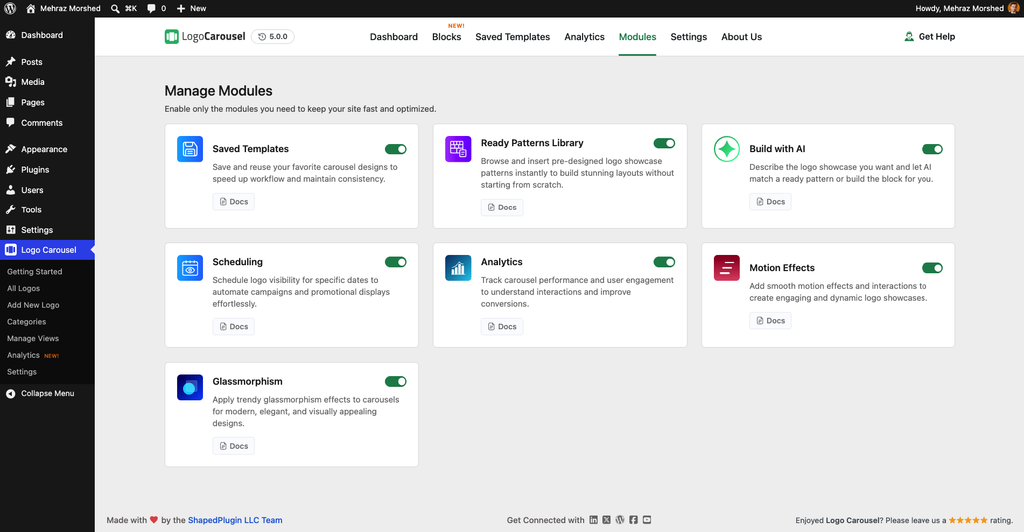Click the Analytics module bar chart icon

(458, 268)
